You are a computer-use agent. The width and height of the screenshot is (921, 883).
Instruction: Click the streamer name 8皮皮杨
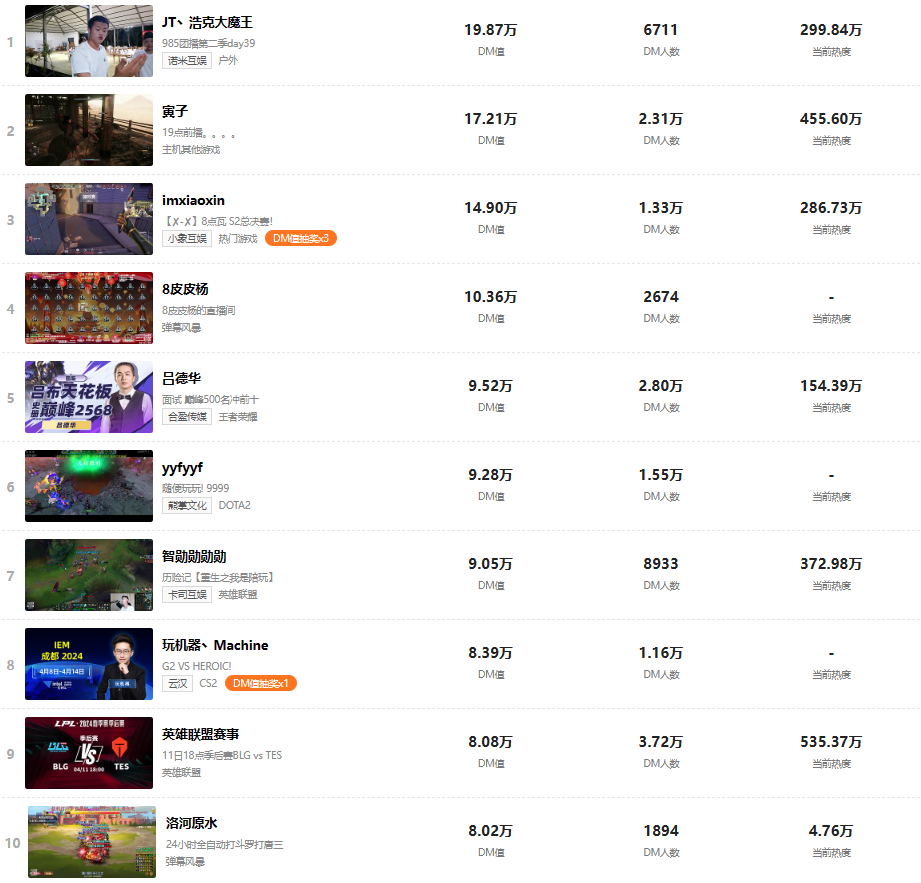tap(185, 289)
